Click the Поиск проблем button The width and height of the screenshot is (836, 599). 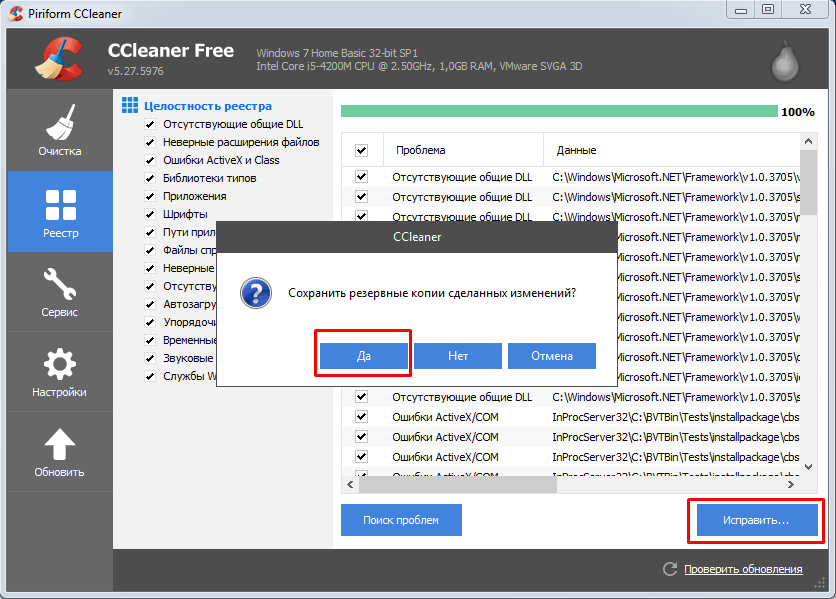pos(401,520)
